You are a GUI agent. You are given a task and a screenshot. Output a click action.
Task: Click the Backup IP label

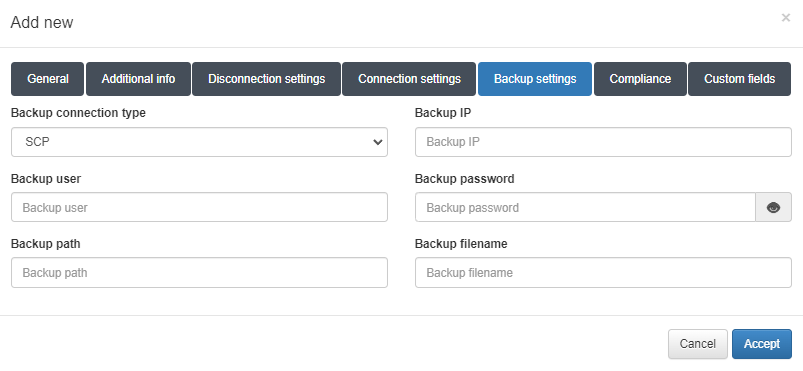coord(443,113)
